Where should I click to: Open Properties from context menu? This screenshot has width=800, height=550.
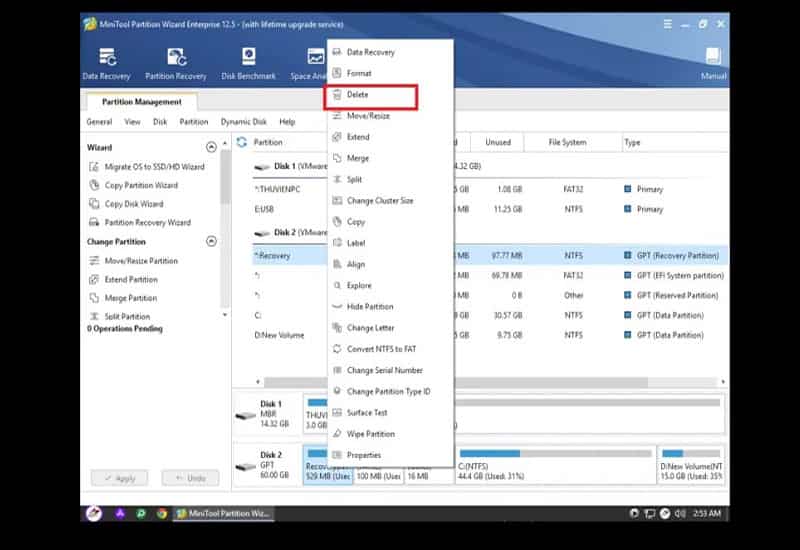coord(390,455)
